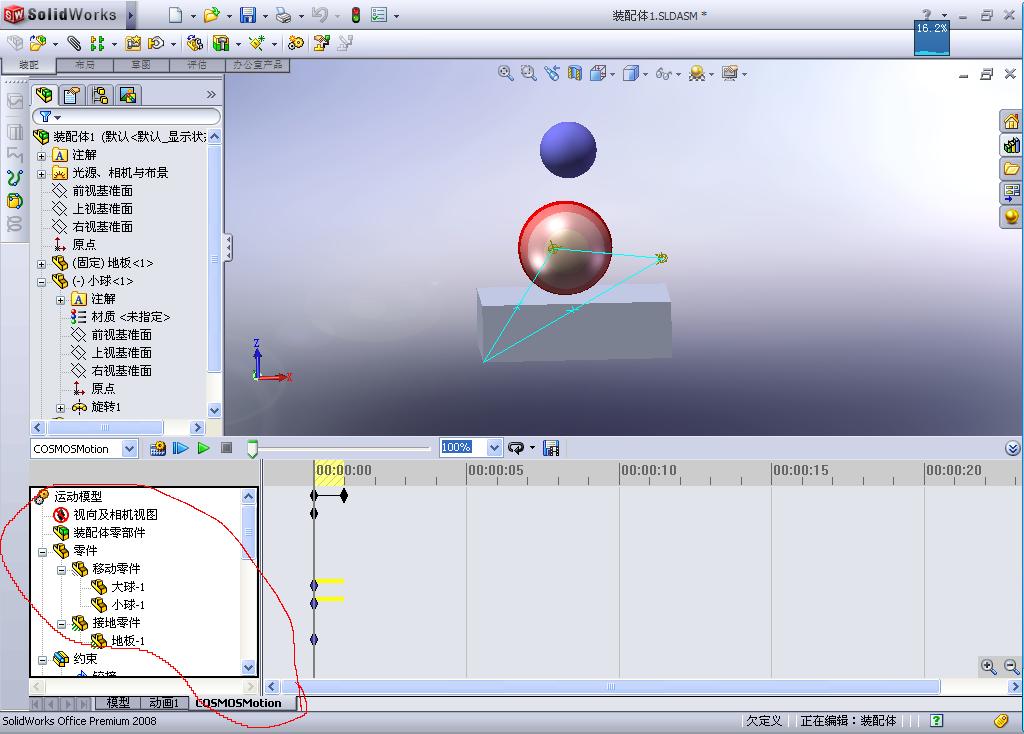The image size is (1024, 734).
Task: Expand the panel tabs double chevron
Action: 211,95
